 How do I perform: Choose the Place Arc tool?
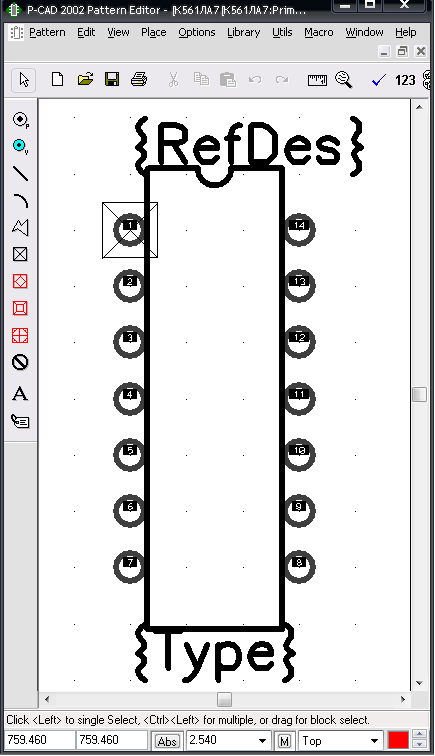(20, 200)
